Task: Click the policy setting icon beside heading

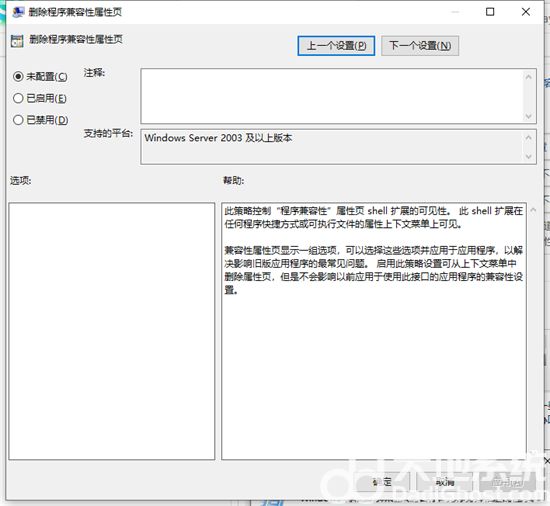Action: click(17, 41)
